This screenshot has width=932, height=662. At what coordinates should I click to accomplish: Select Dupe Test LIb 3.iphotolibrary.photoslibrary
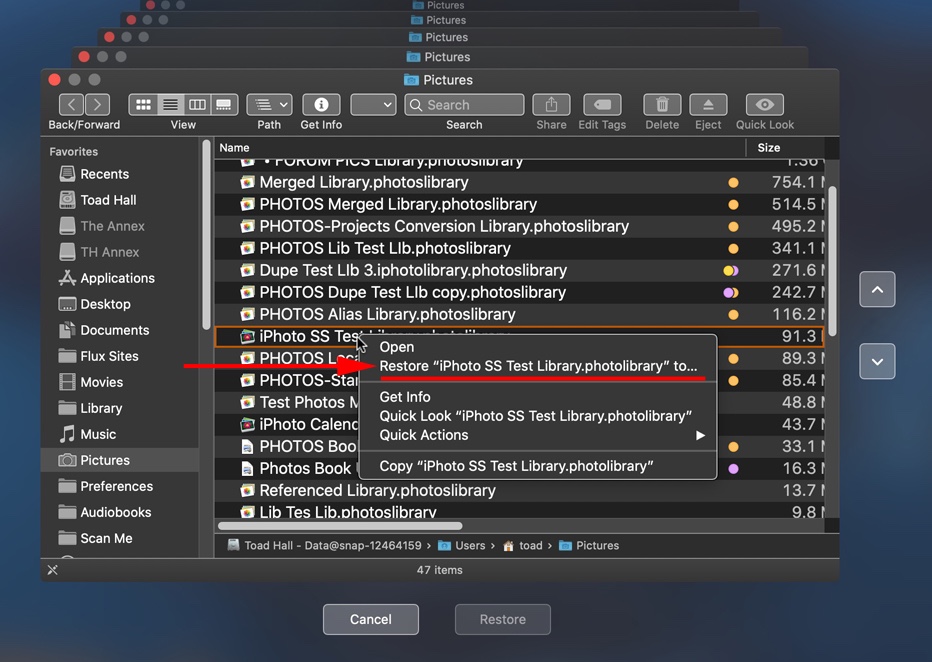coord(519,270)
